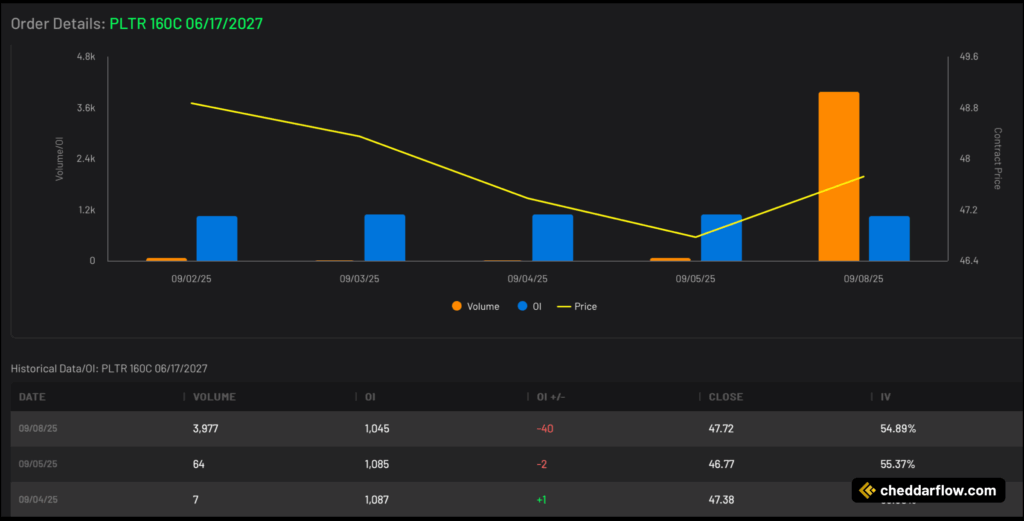Click the red -2 OI change value

541,464
